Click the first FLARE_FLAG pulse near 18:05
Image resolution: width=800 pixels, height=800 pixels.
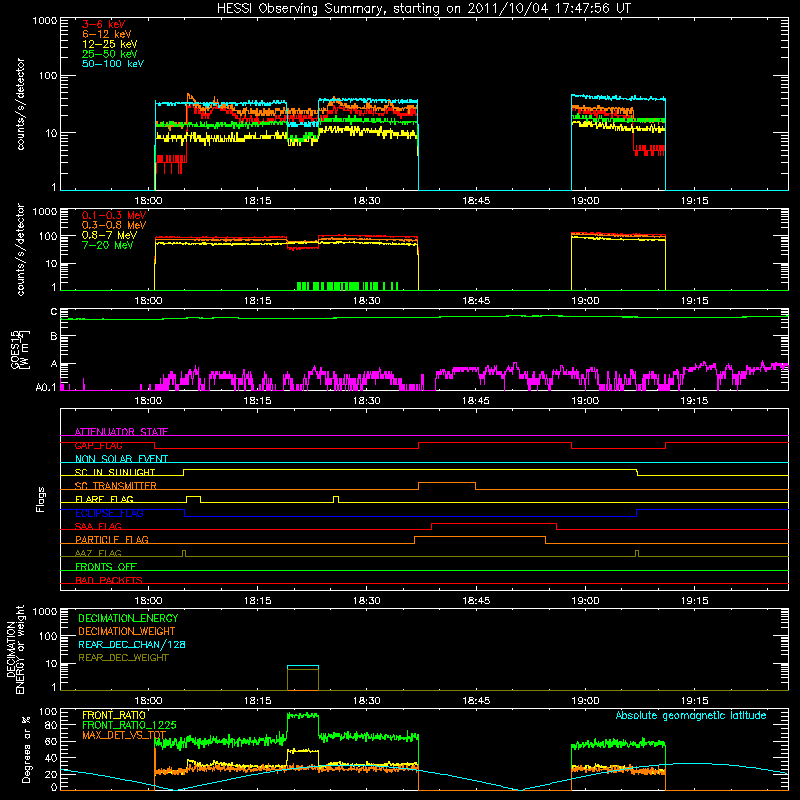pyautogui.click(x=193, y=499)
